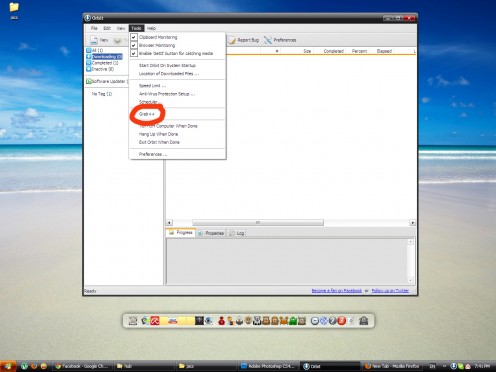496x372 pixels.
Task: Open the Help menu
Action: [x=151, y=28]
